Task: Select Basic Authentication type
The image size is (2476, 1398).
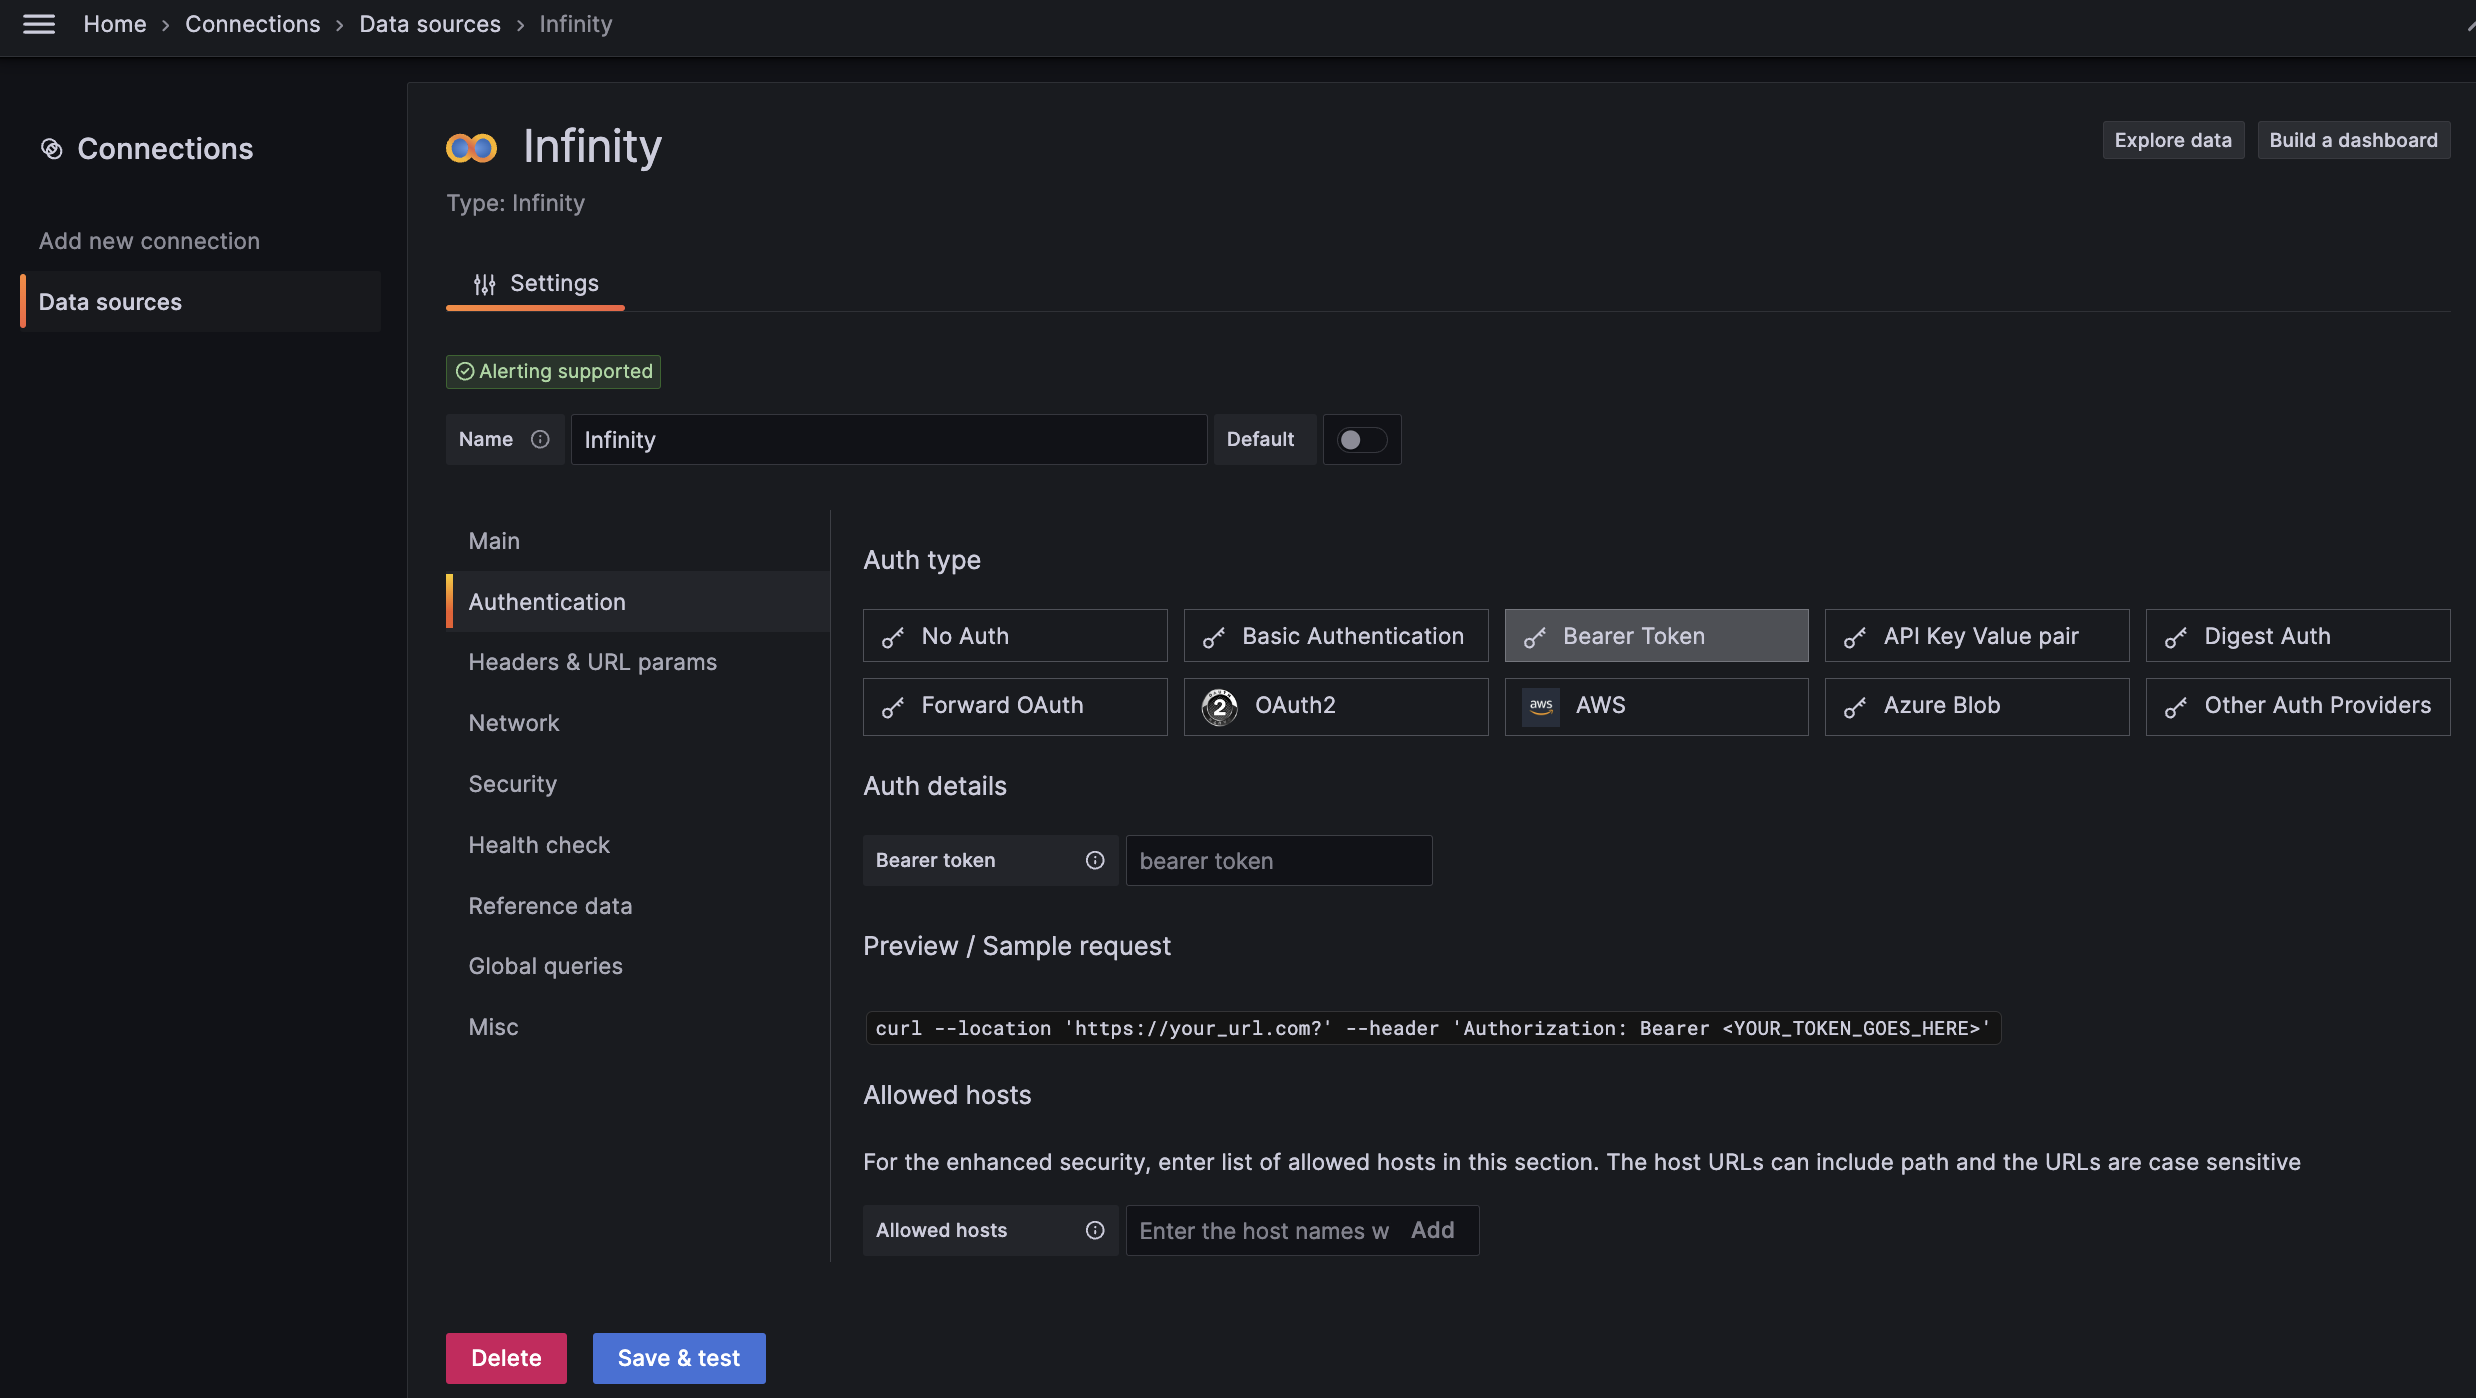Action: (1335, 634)
